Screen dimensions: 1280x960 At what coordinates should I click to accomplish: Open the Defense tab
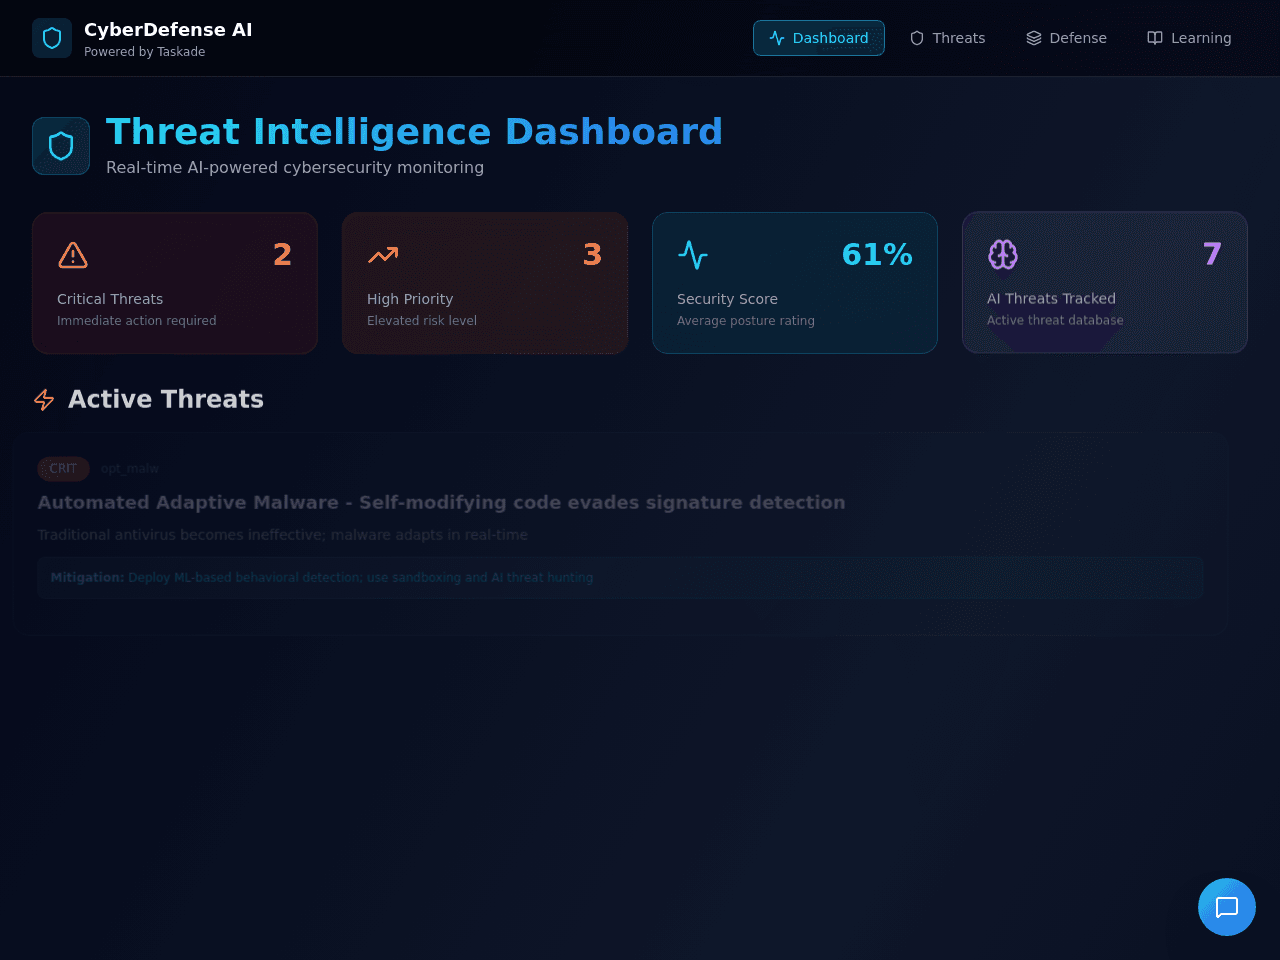pos(1066,38)
